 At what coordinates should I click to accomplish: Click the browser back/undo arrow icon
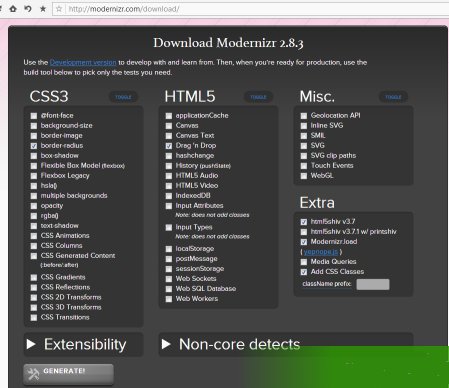click(28, 9)
